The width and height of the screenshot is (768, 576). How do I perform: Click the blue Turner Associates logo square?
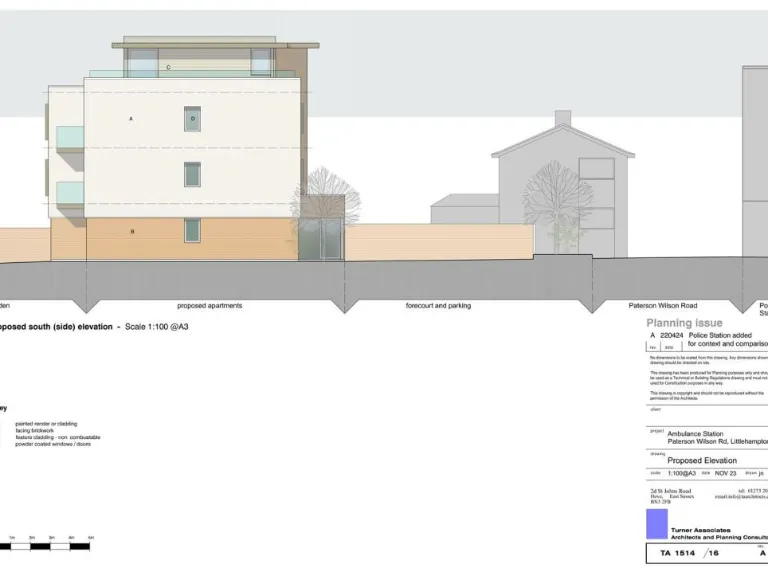point(657,524)
